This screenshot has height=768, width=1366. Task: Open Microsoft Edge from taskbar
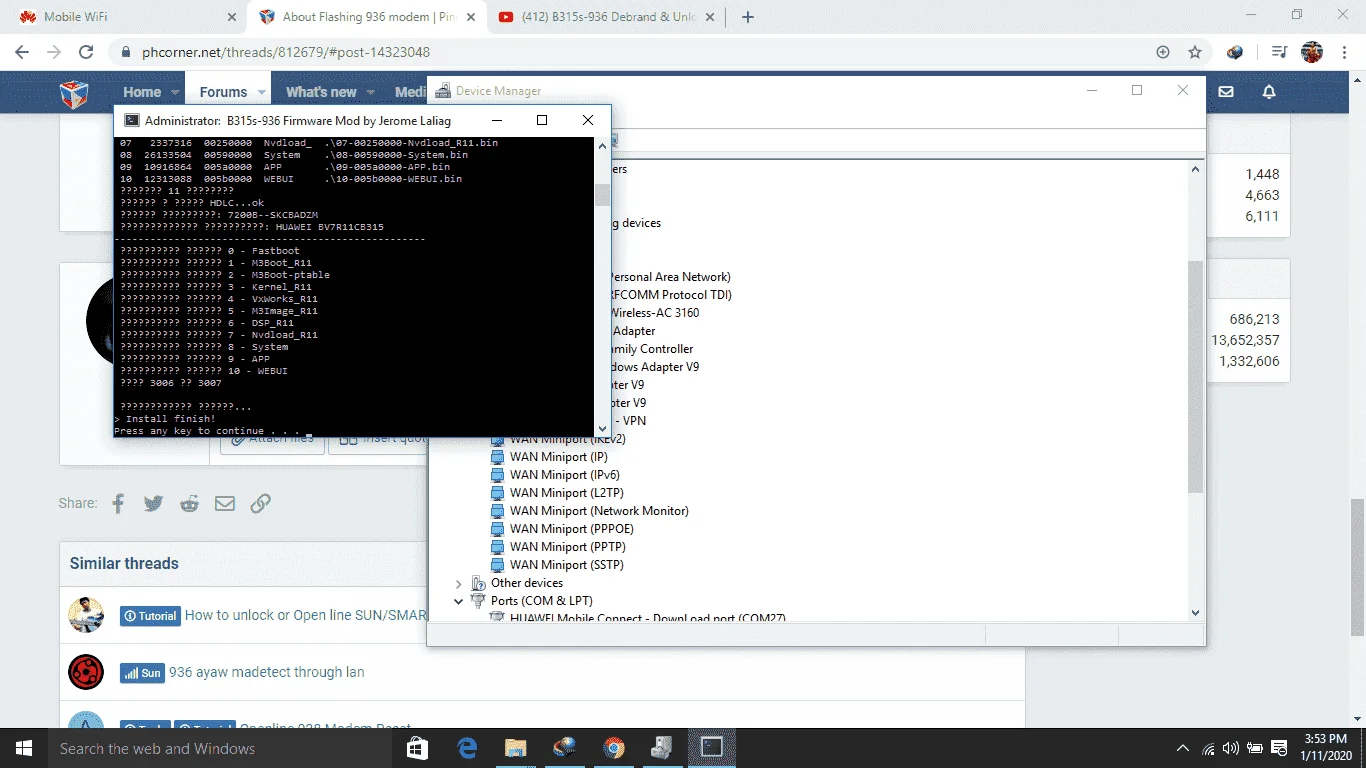pyautogui.click(x=467, y=748)
